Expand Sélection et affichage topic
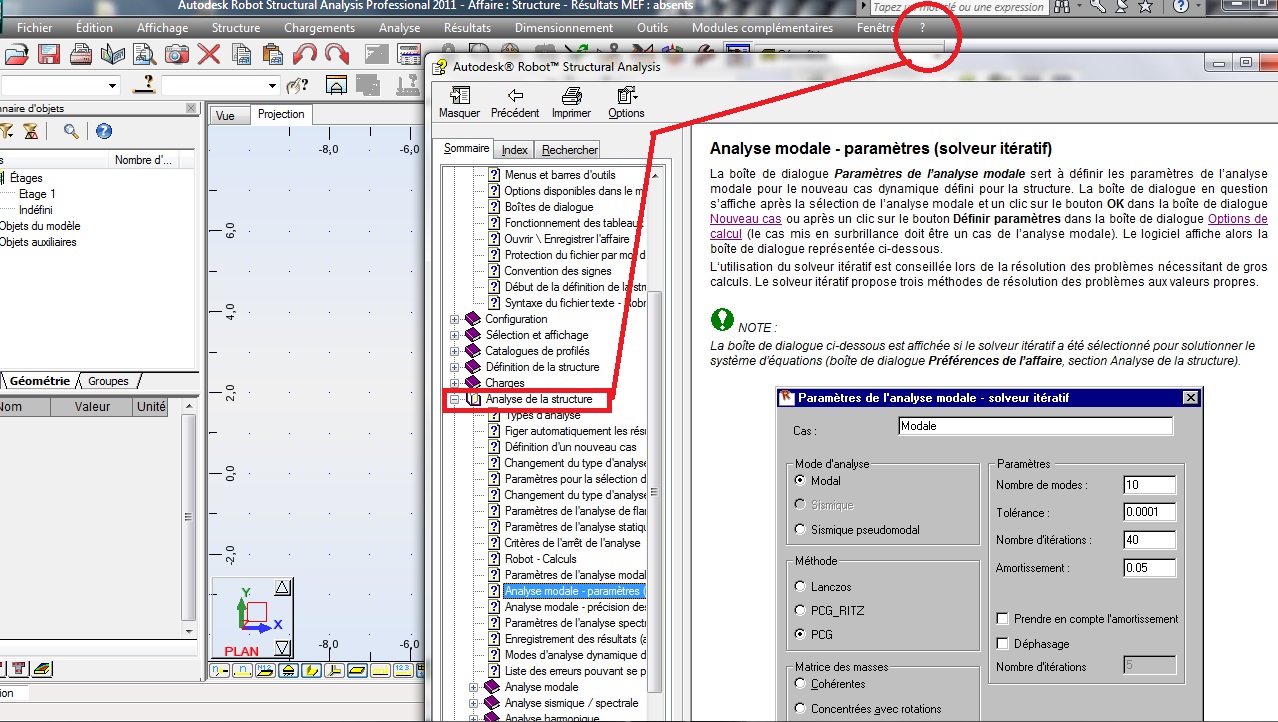This screenshot has width=1278, height=722. (x=455, y=335)
